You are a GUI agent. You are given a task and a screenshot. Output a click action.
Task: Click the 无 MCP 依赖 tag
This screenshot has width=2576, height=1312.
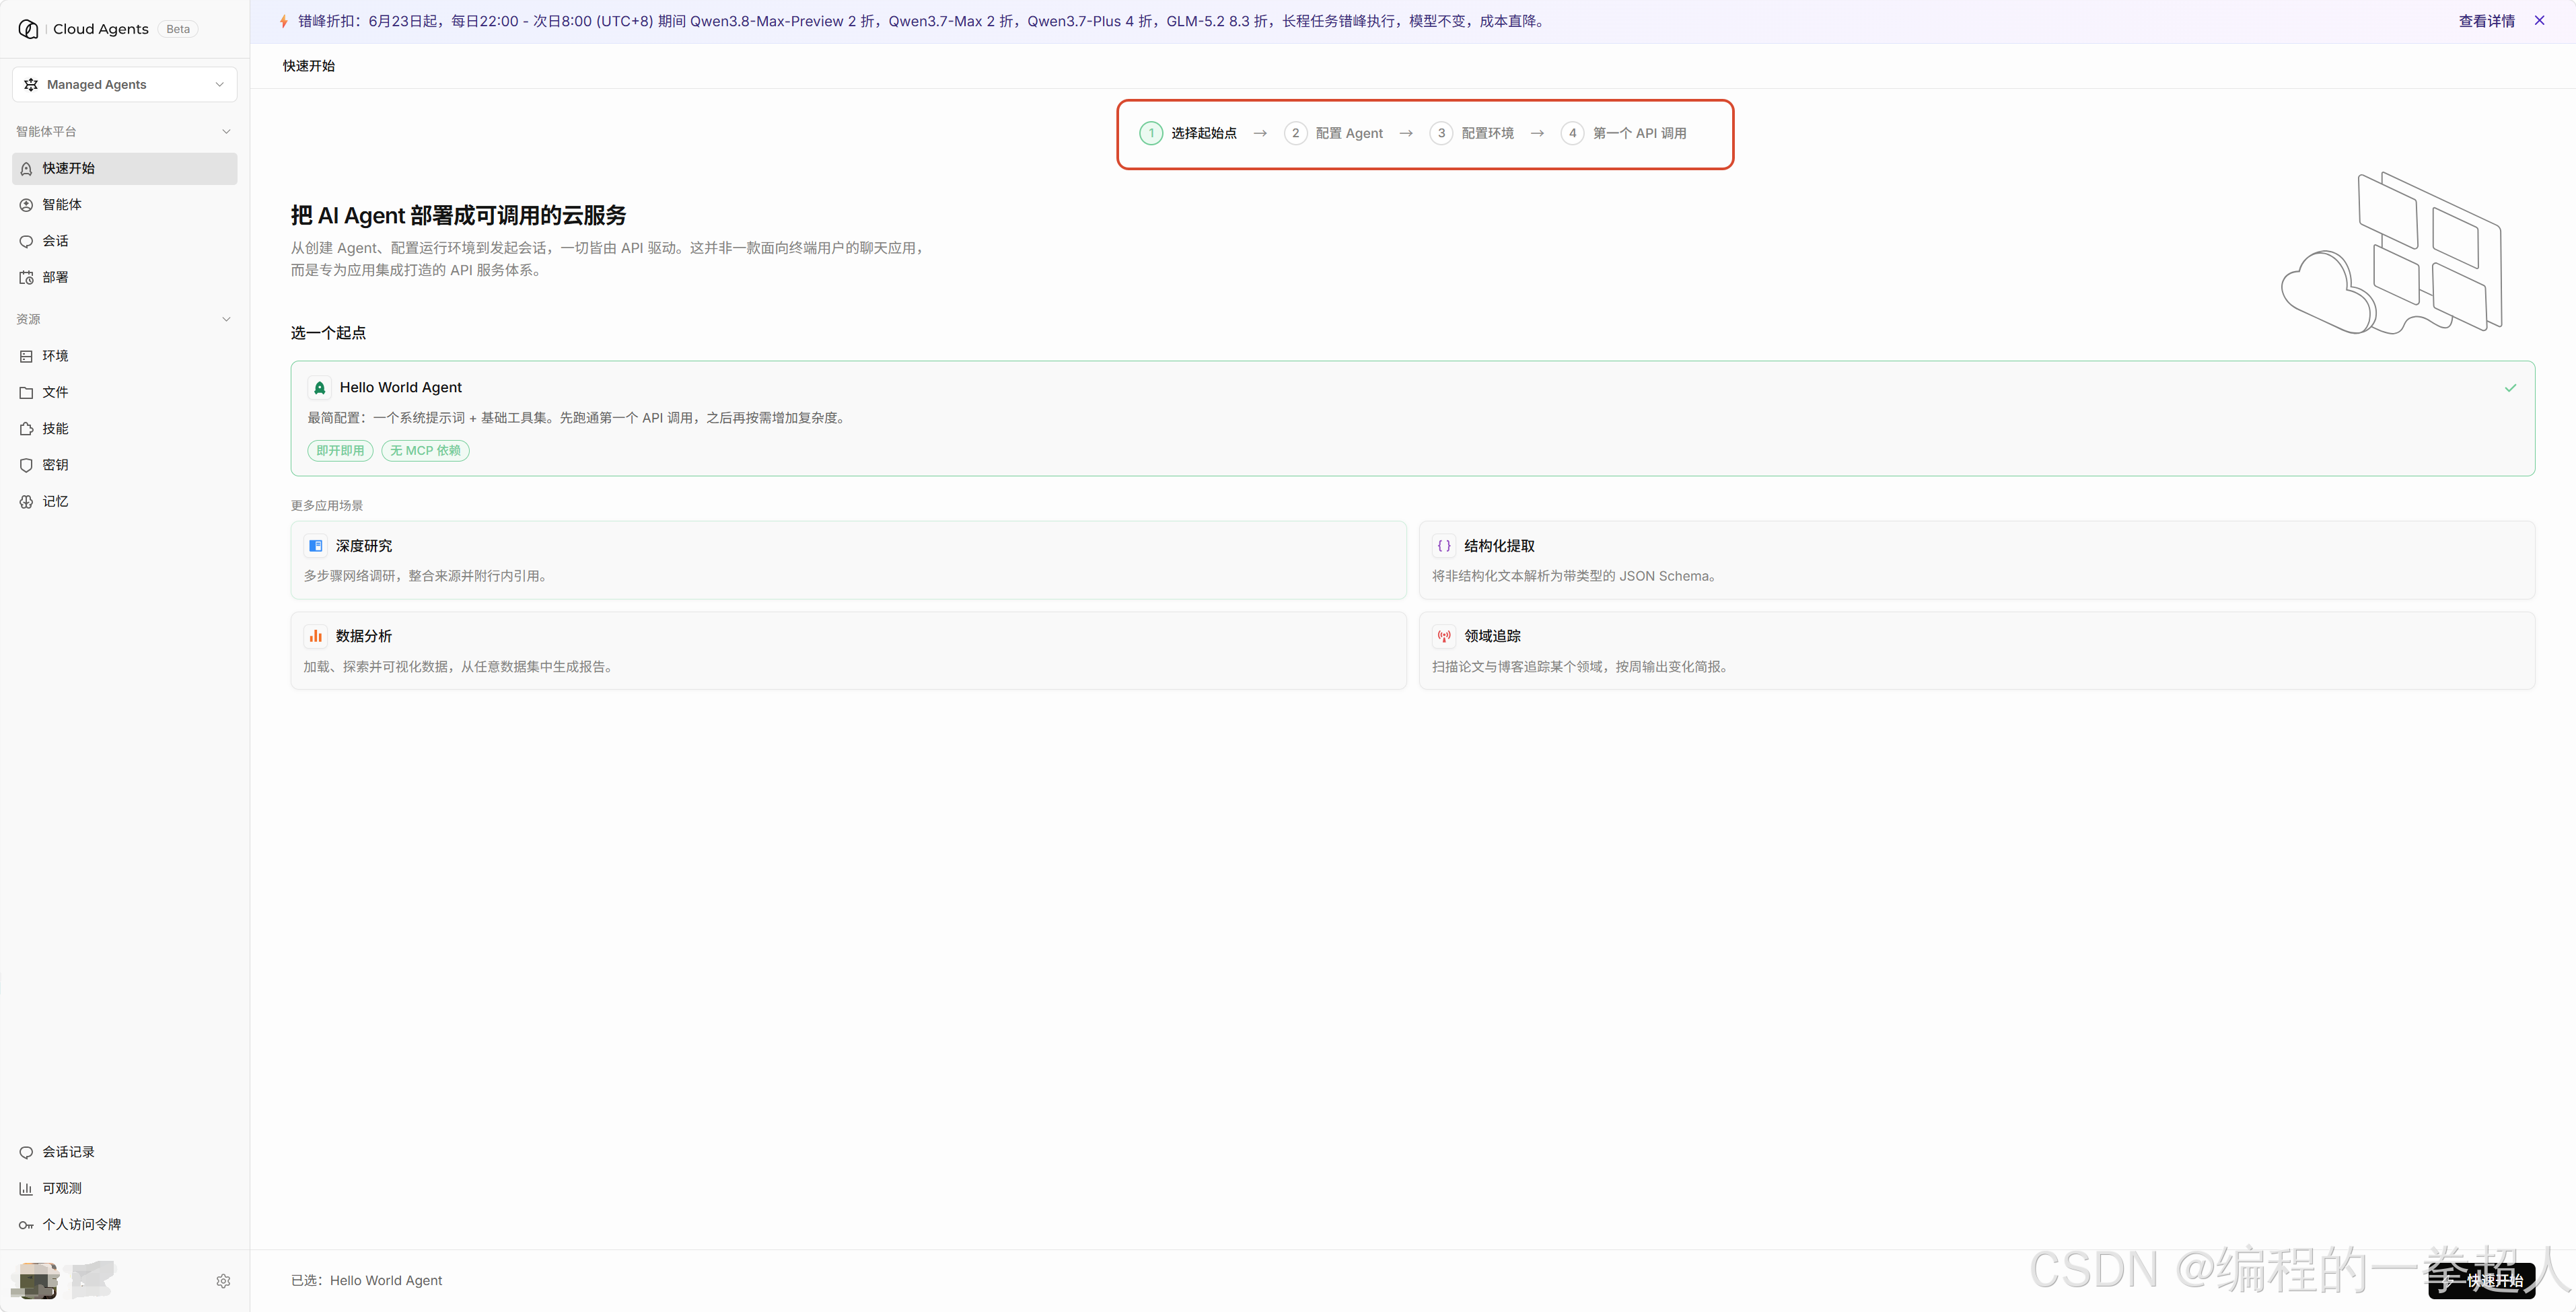coord(425,451)
